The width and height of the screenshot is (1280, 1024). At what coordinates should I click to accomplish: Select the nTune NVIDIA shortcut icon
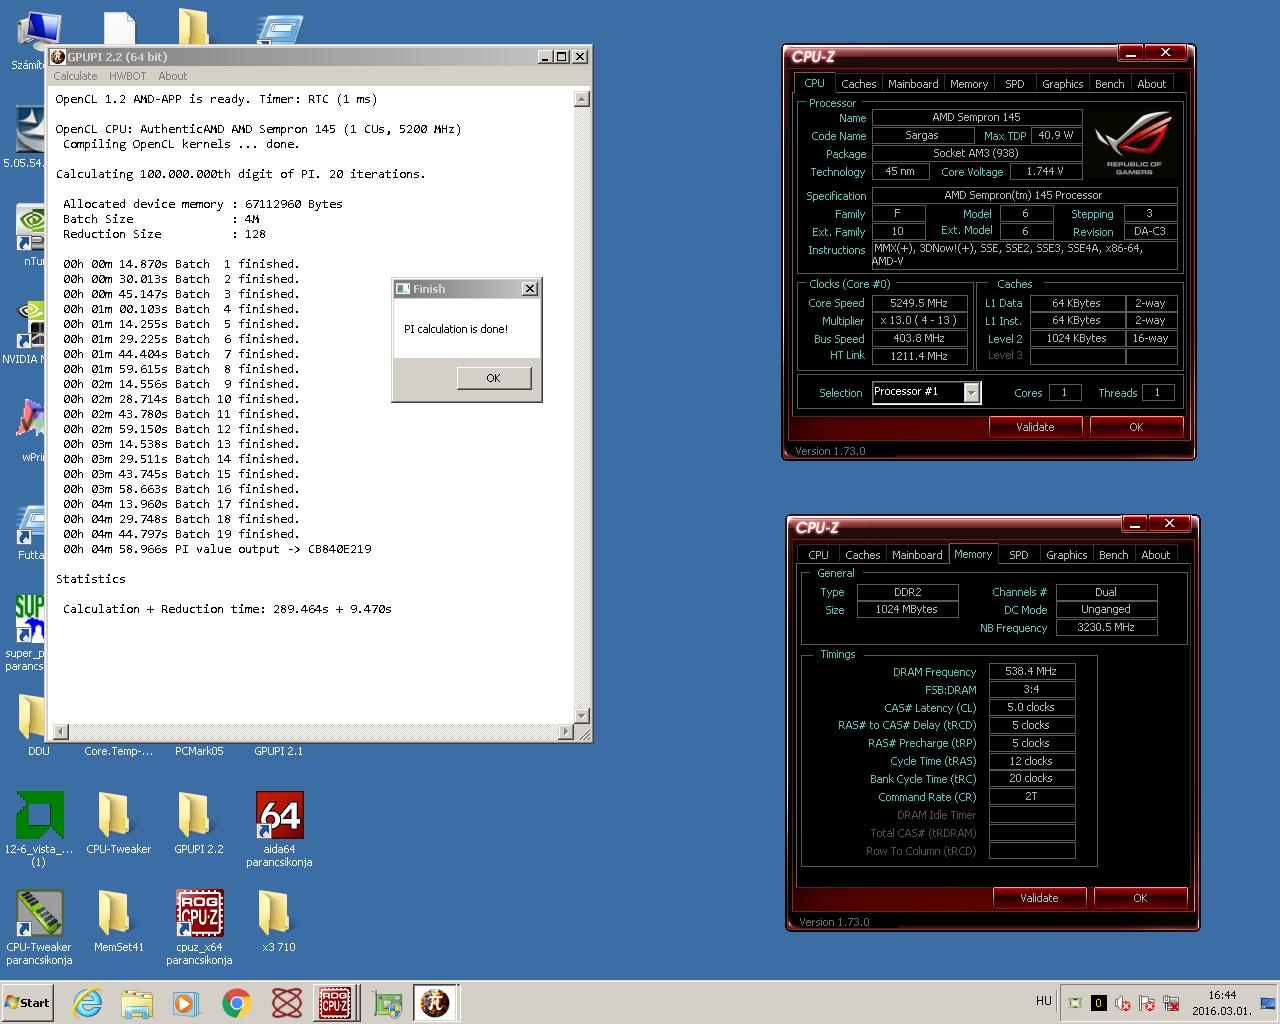tap(30, 228)
